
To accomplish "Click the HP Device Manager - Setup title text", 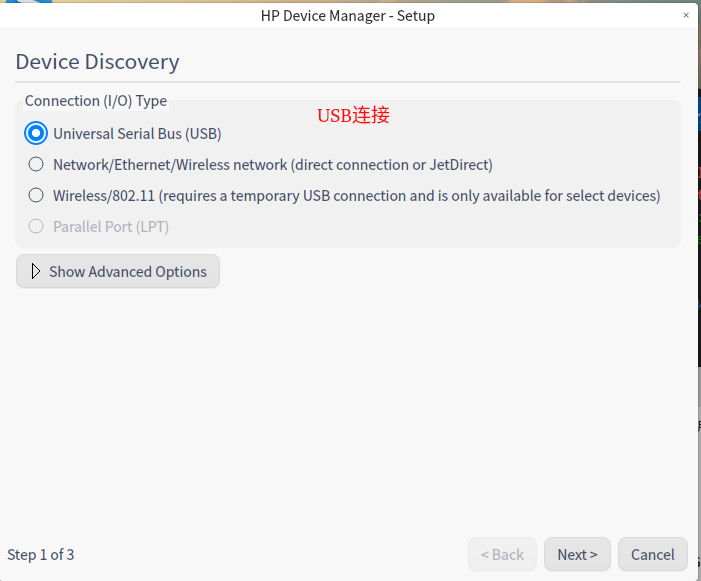I will tap(348, 15).
